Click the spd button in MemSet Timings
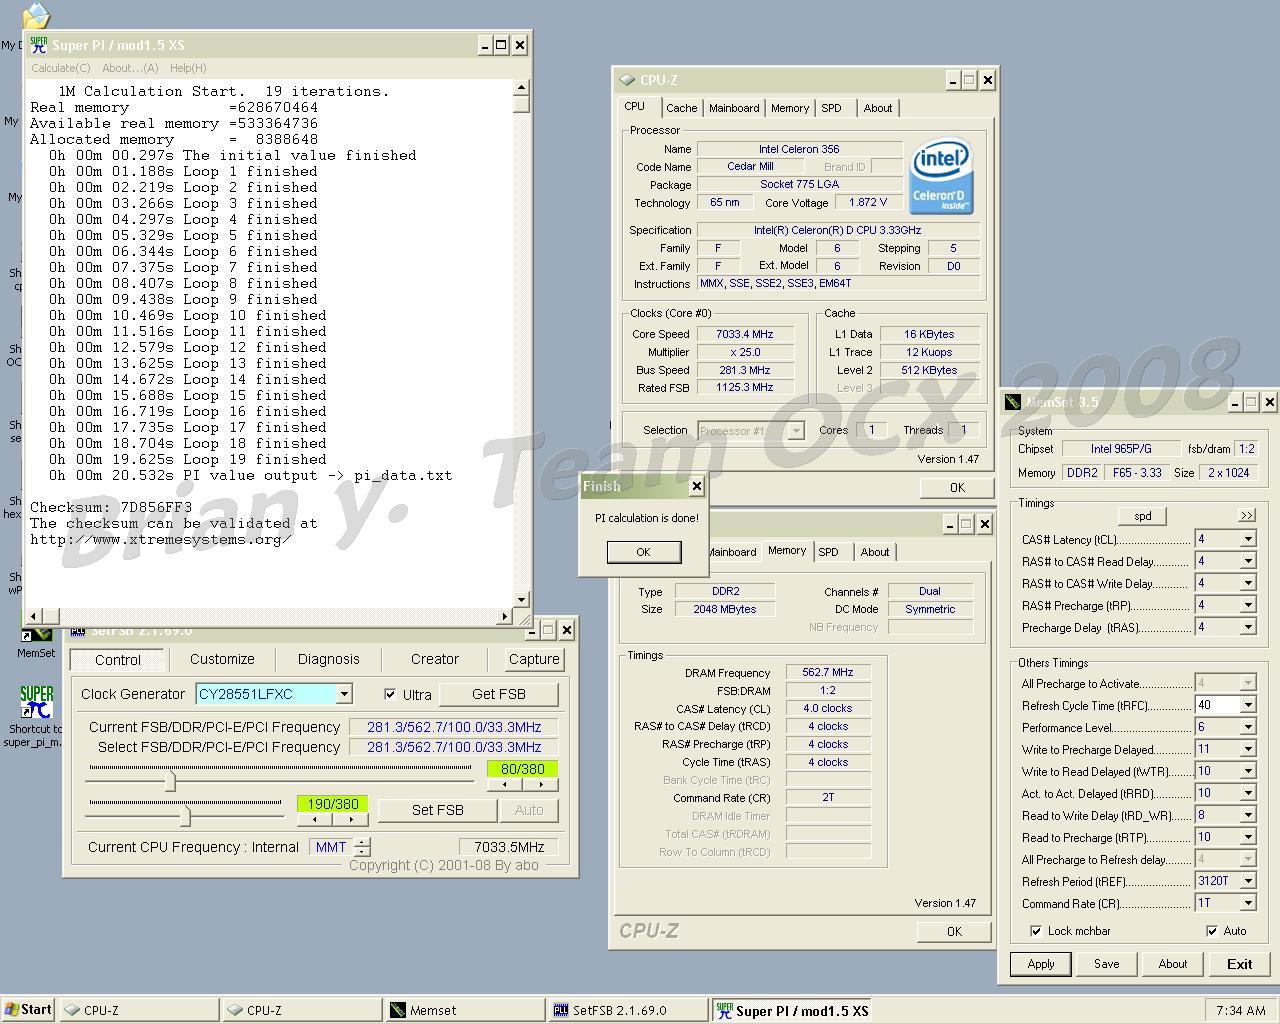Screen dimensions: 1280x1024 coord(1143,516)
